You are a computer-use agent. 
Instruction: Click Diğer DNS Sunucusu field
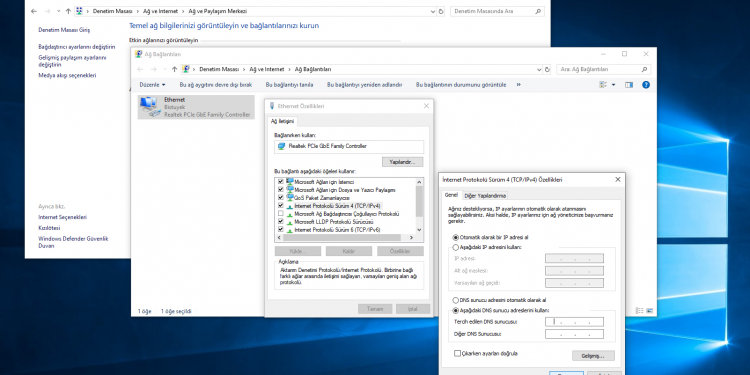point(574,334)
